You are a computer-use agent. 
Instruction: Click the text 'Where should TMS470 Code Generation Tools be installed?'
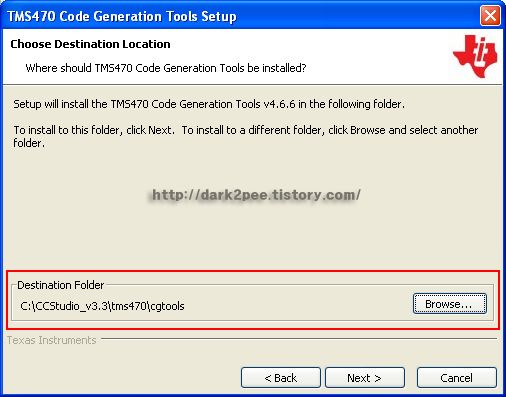[x=166, y=68]
